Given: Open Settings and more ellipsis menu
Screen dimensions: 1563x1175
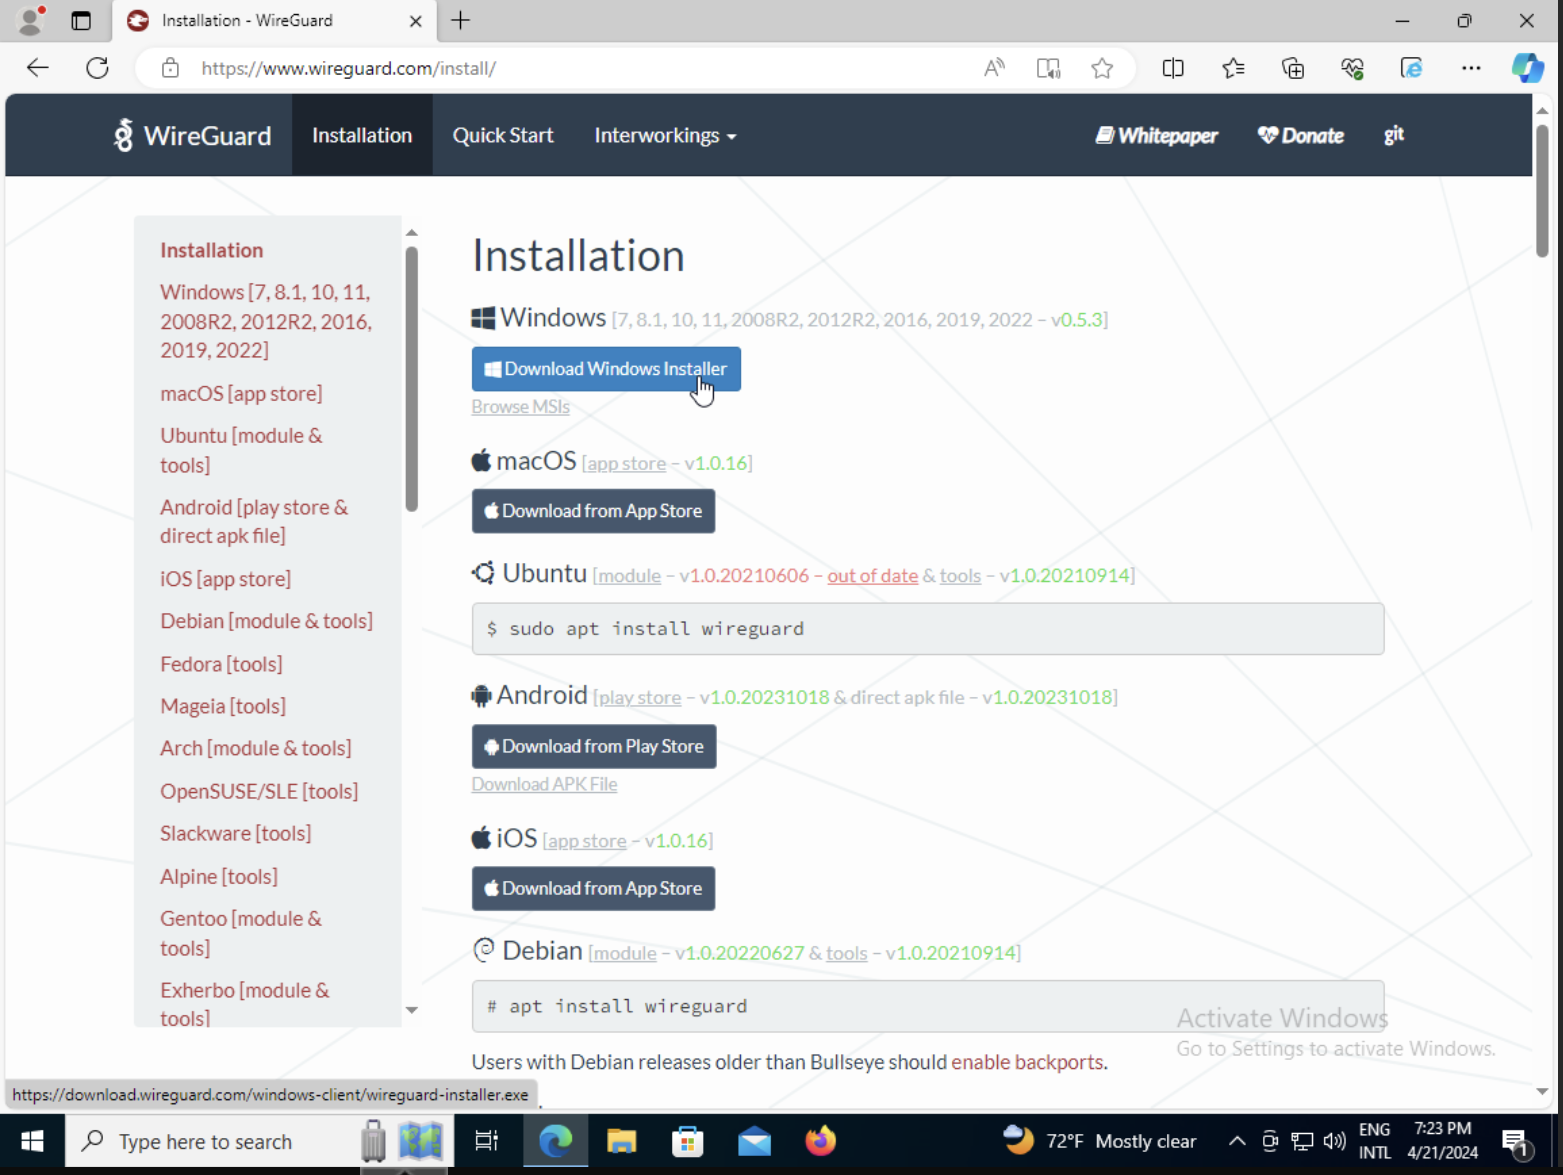Looking at the screenshot, I should pyautogui.click(x=1470, y=68).
